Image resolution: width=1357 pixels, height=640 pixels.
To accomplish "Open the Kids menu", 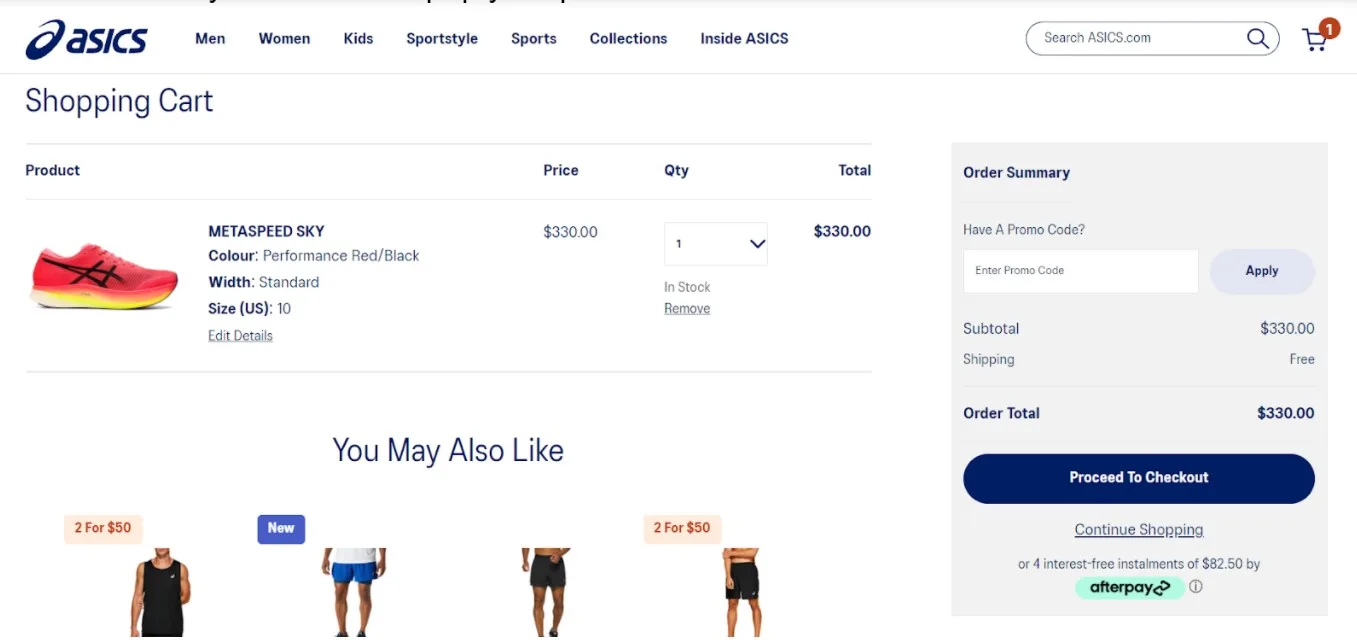I will point(358,39).
